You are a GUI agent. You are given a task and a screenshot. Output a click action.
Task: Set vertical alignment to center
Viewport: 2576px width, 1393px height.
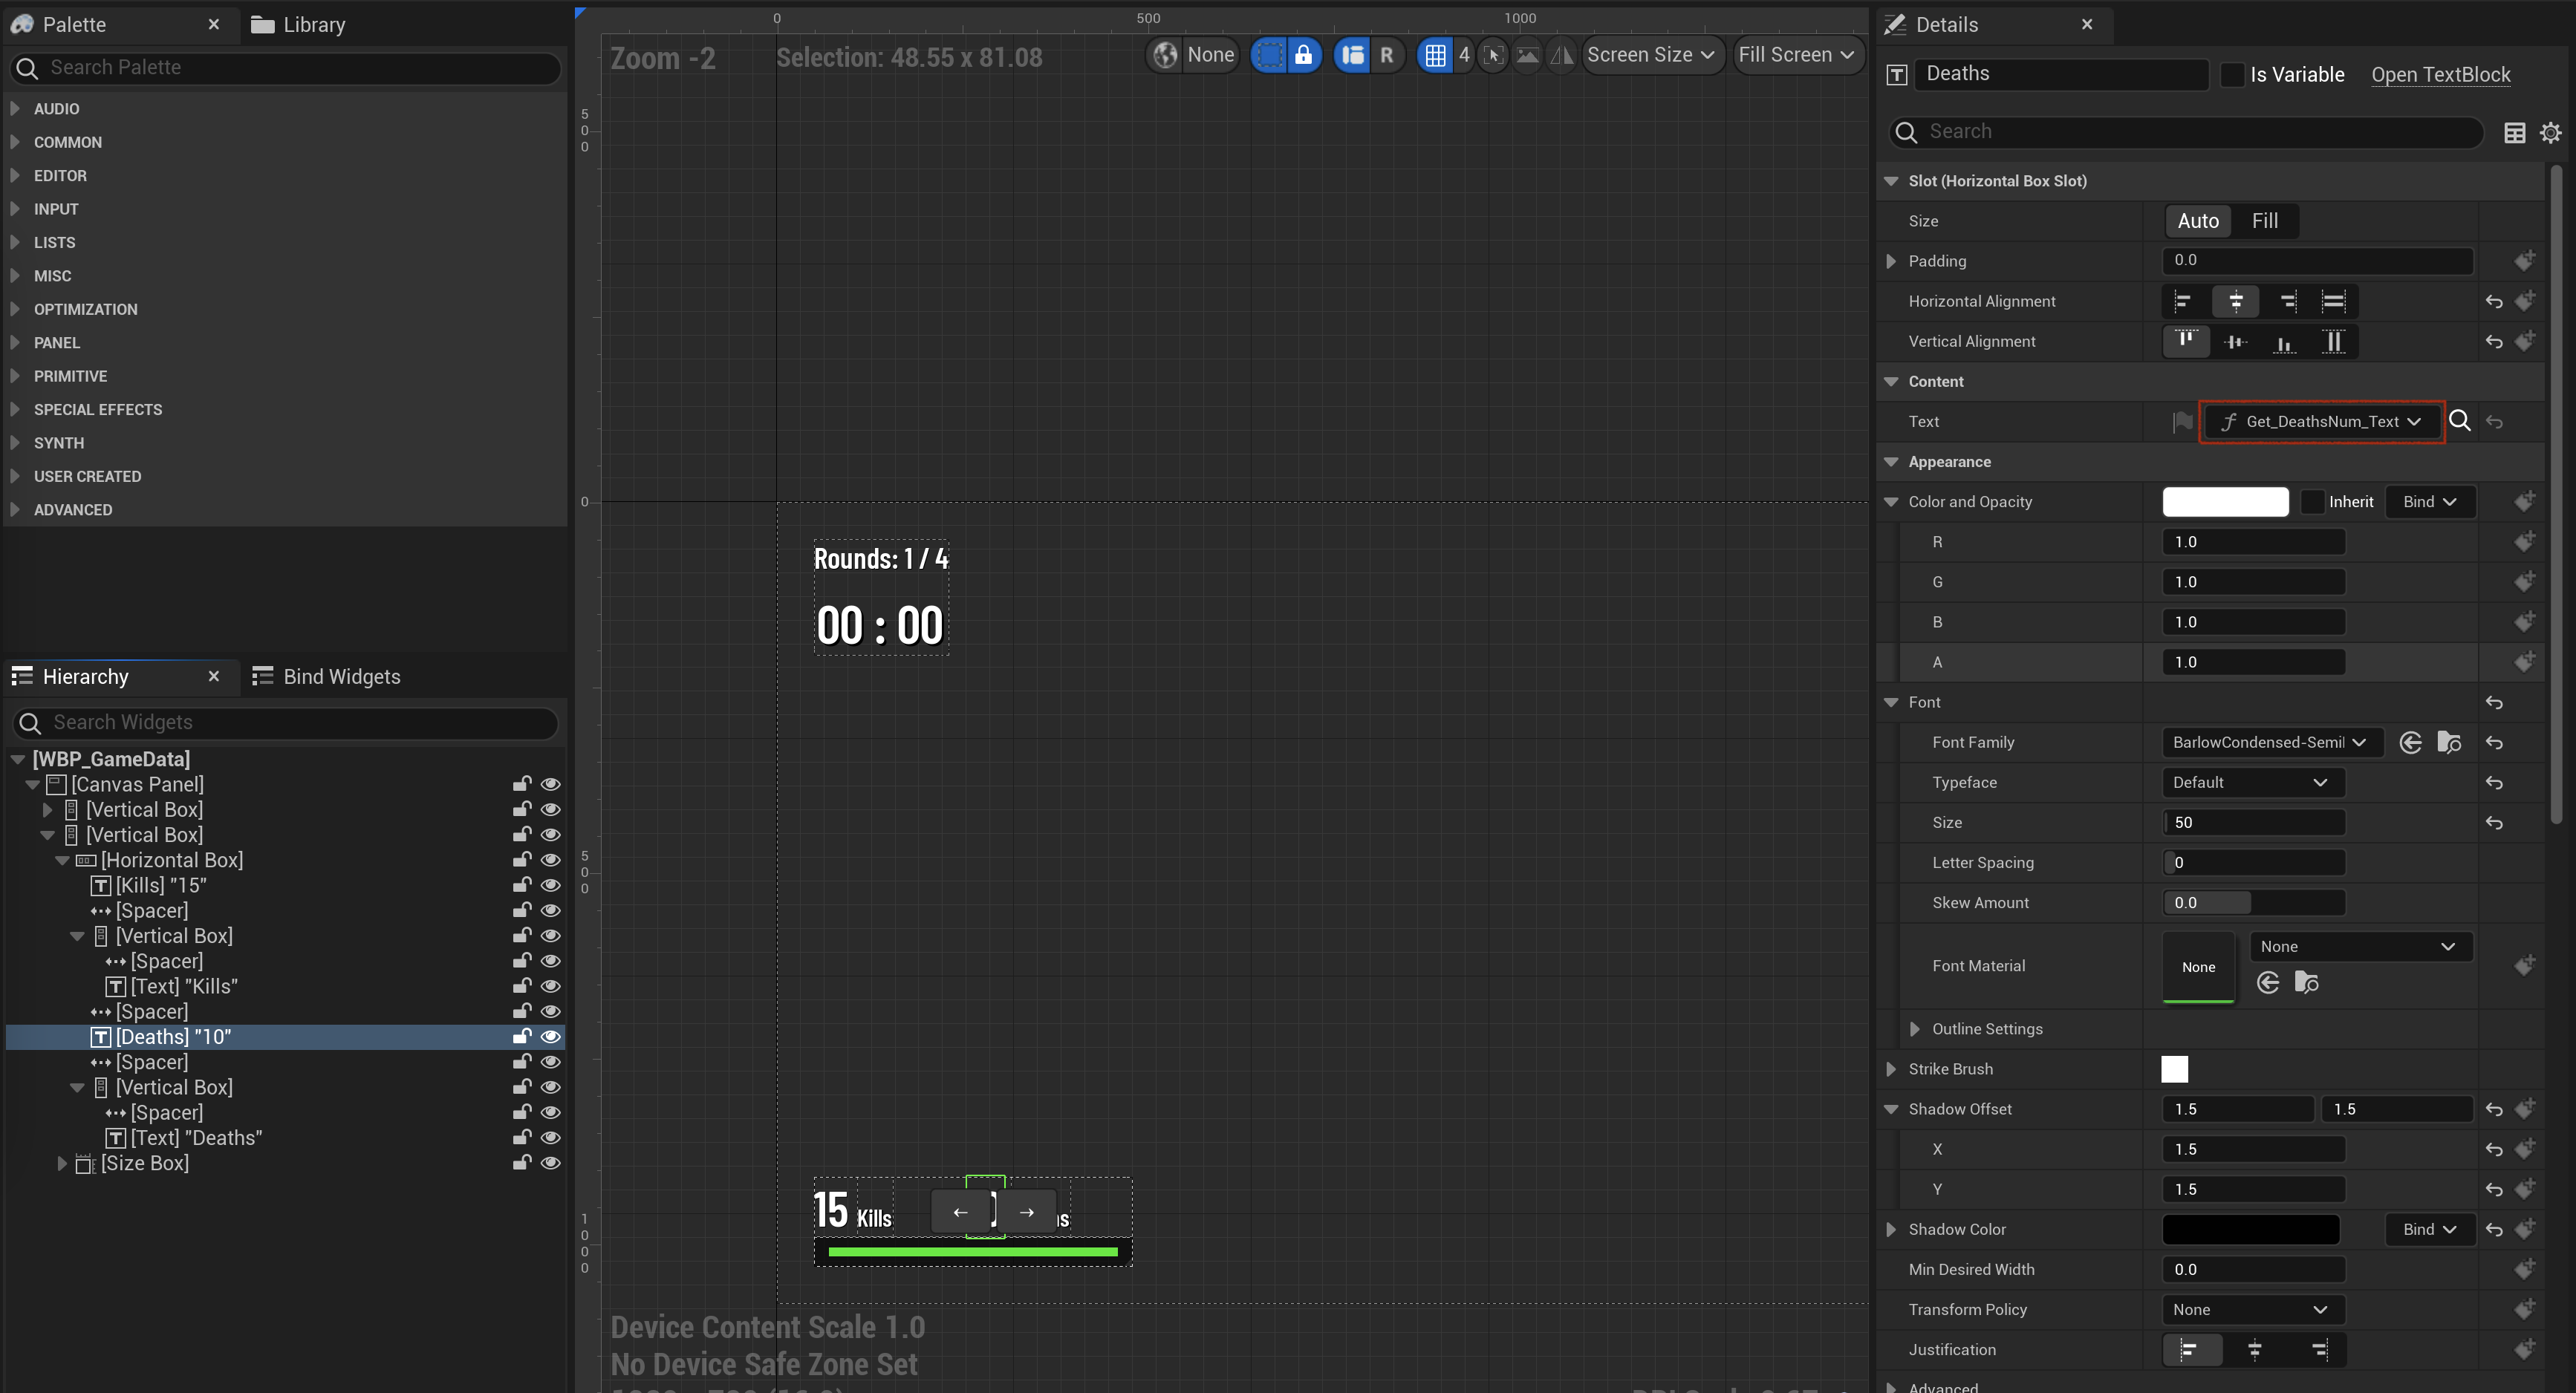[x=2235, y=341]
